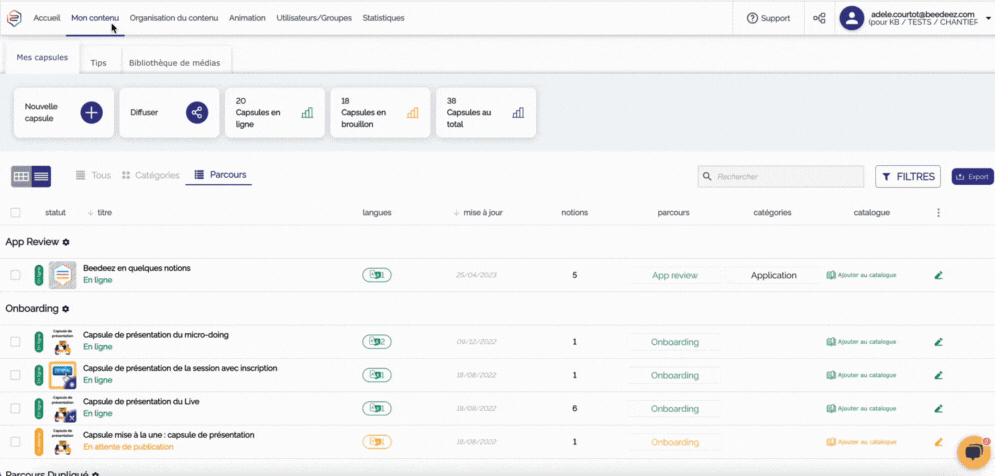The image size is (995, 476).
Task: Switch to grid view layout icon
Action: (x=21, y=177)
